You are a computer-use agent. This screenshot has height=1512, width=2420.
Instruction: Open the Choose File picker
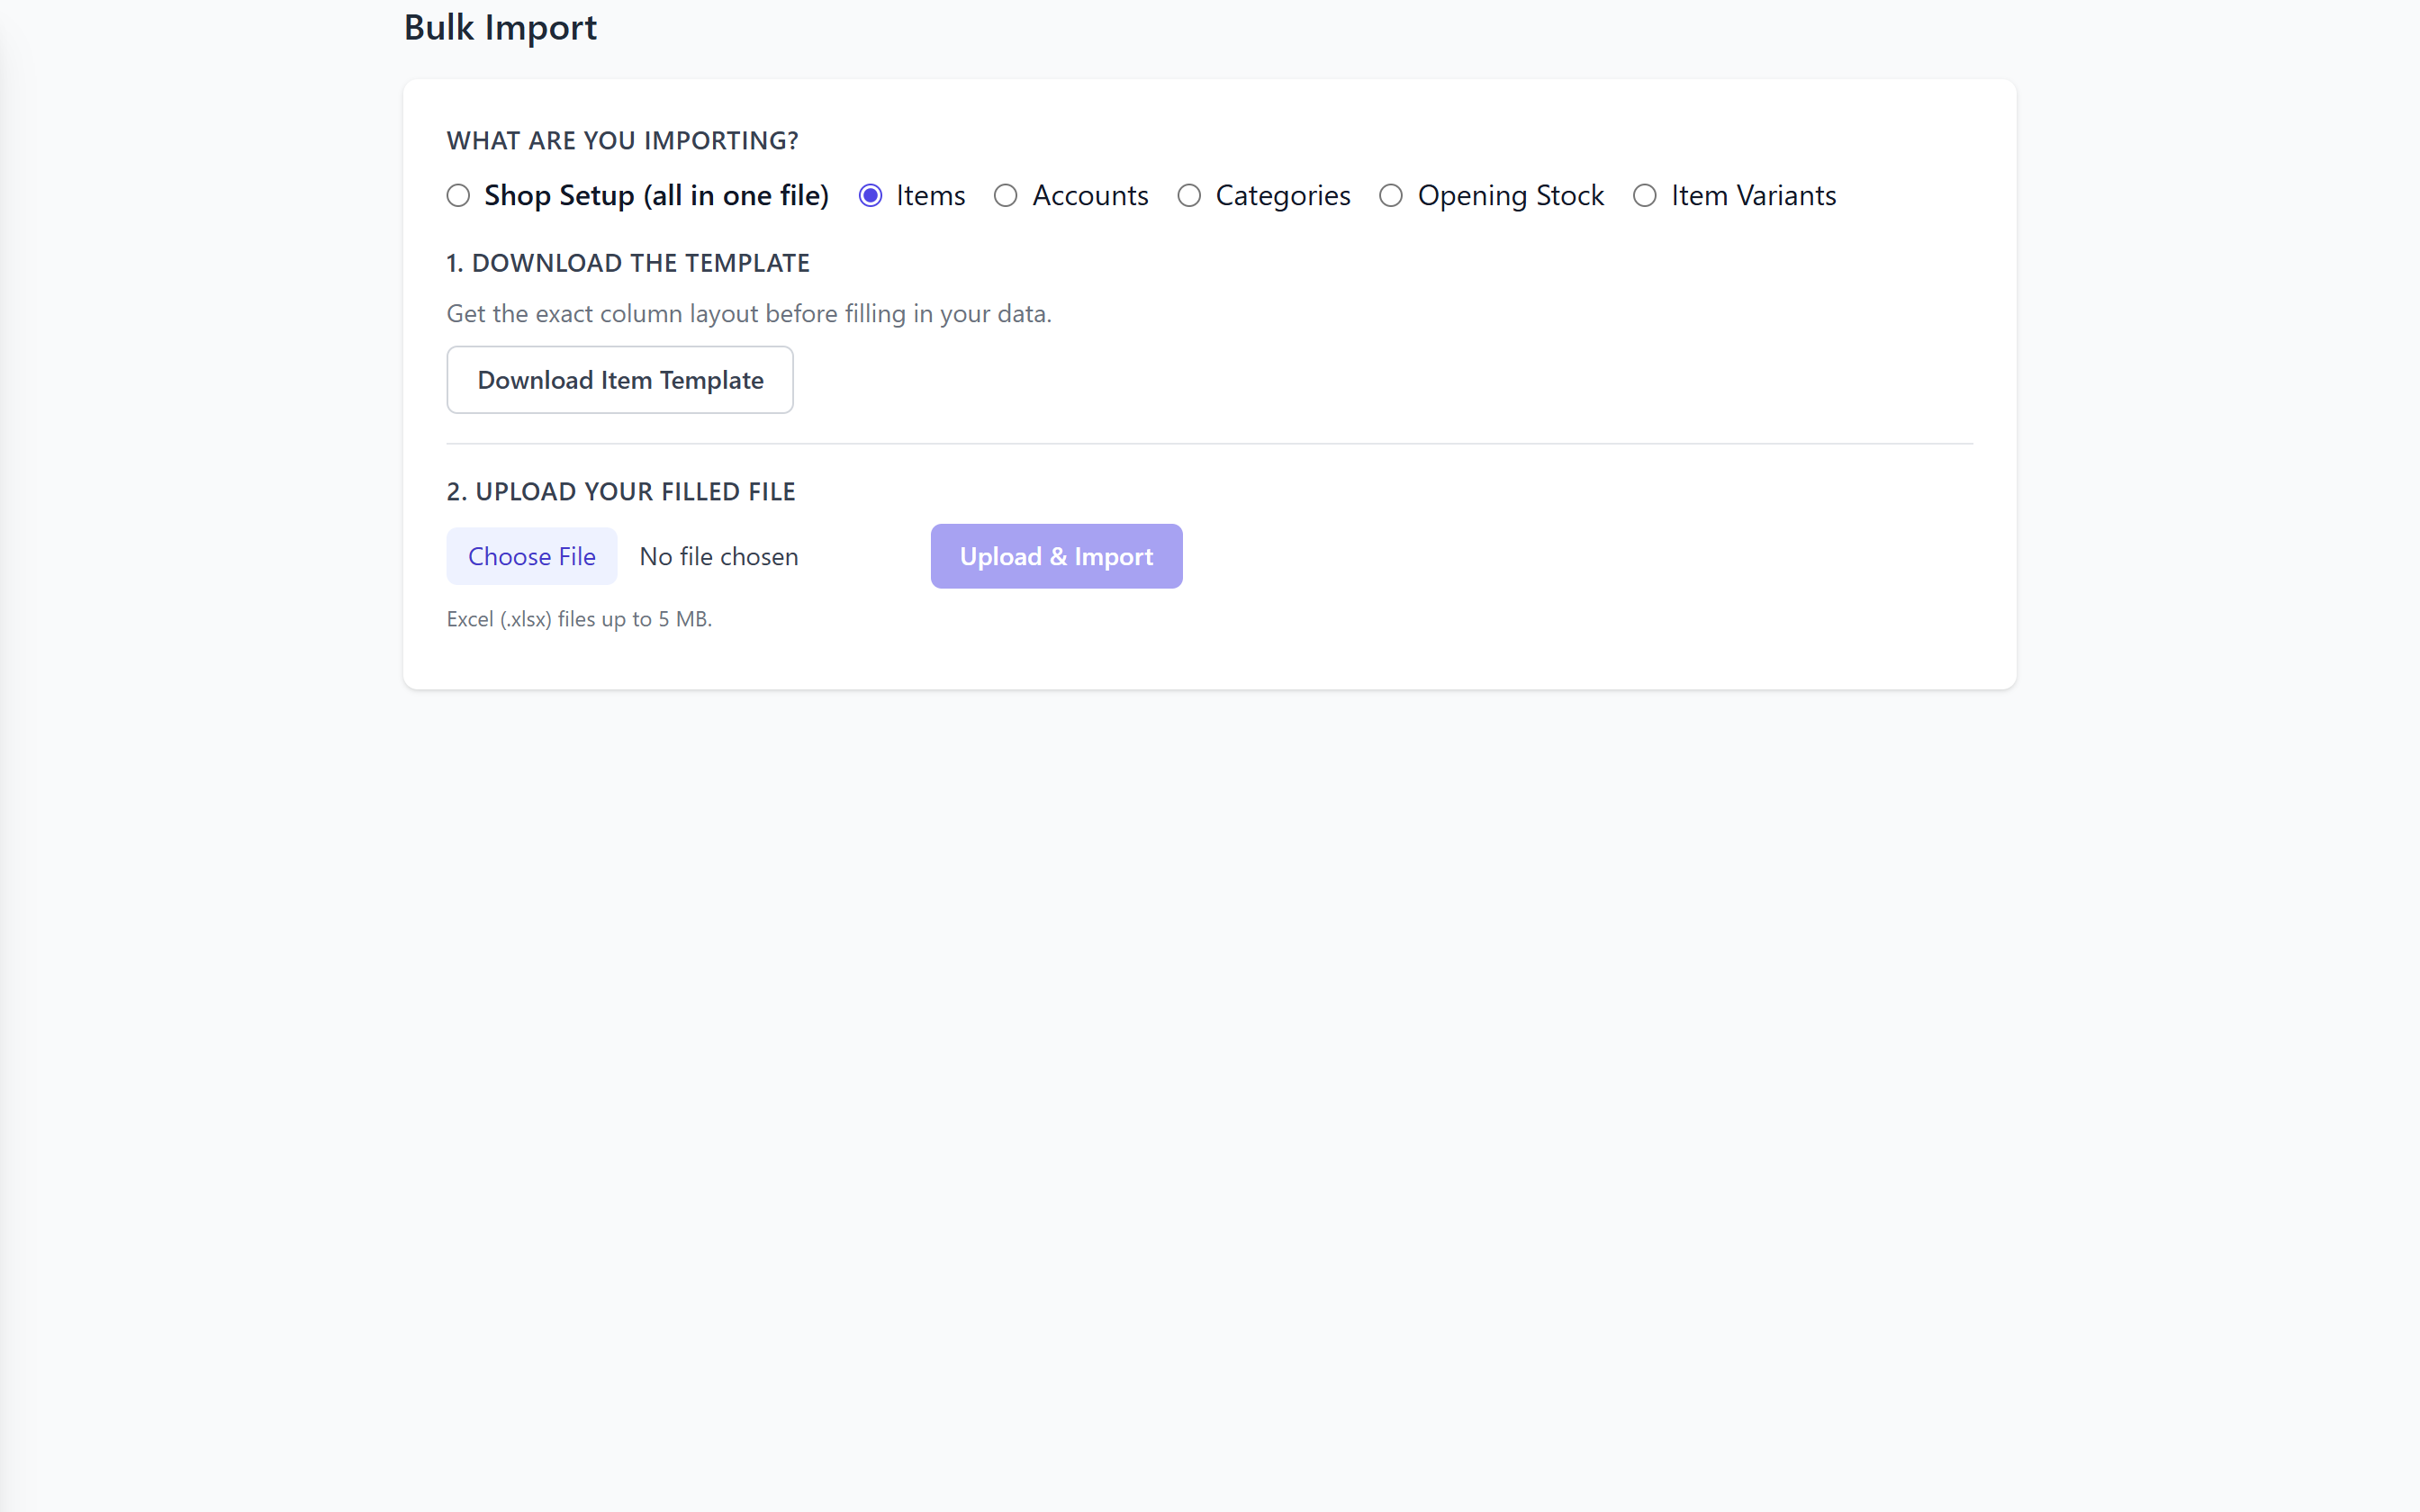[x=532, y=556]
